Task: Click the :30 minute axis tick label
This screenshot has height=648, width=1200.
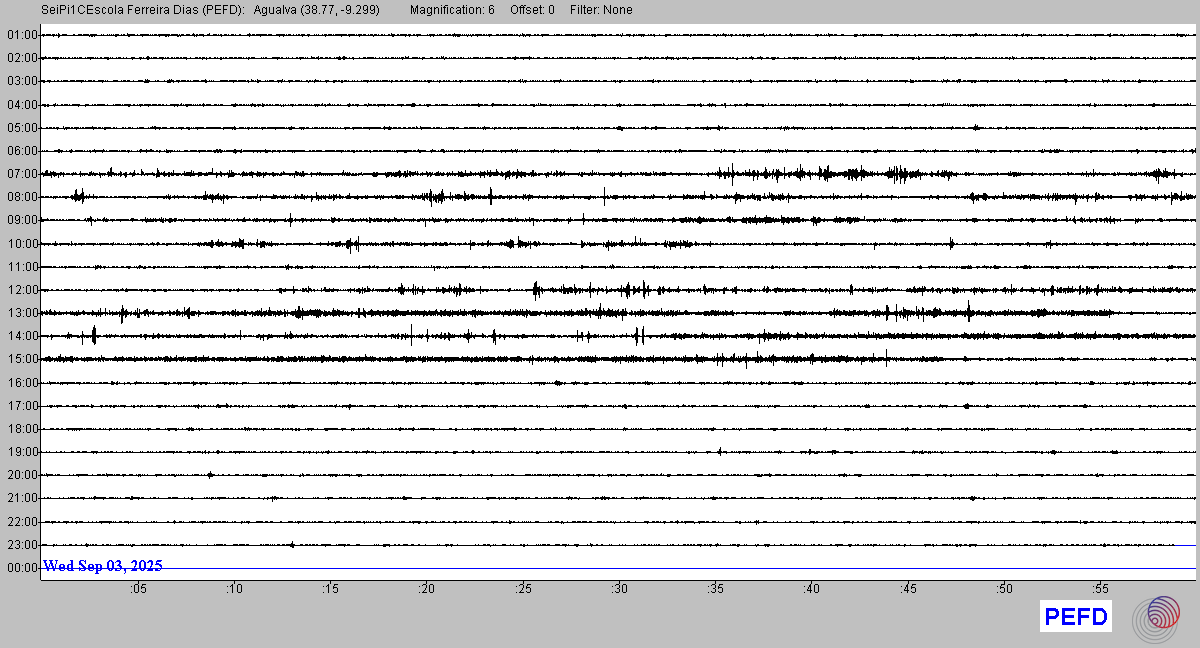Action: pyautogui.click(x=619, y=590)
